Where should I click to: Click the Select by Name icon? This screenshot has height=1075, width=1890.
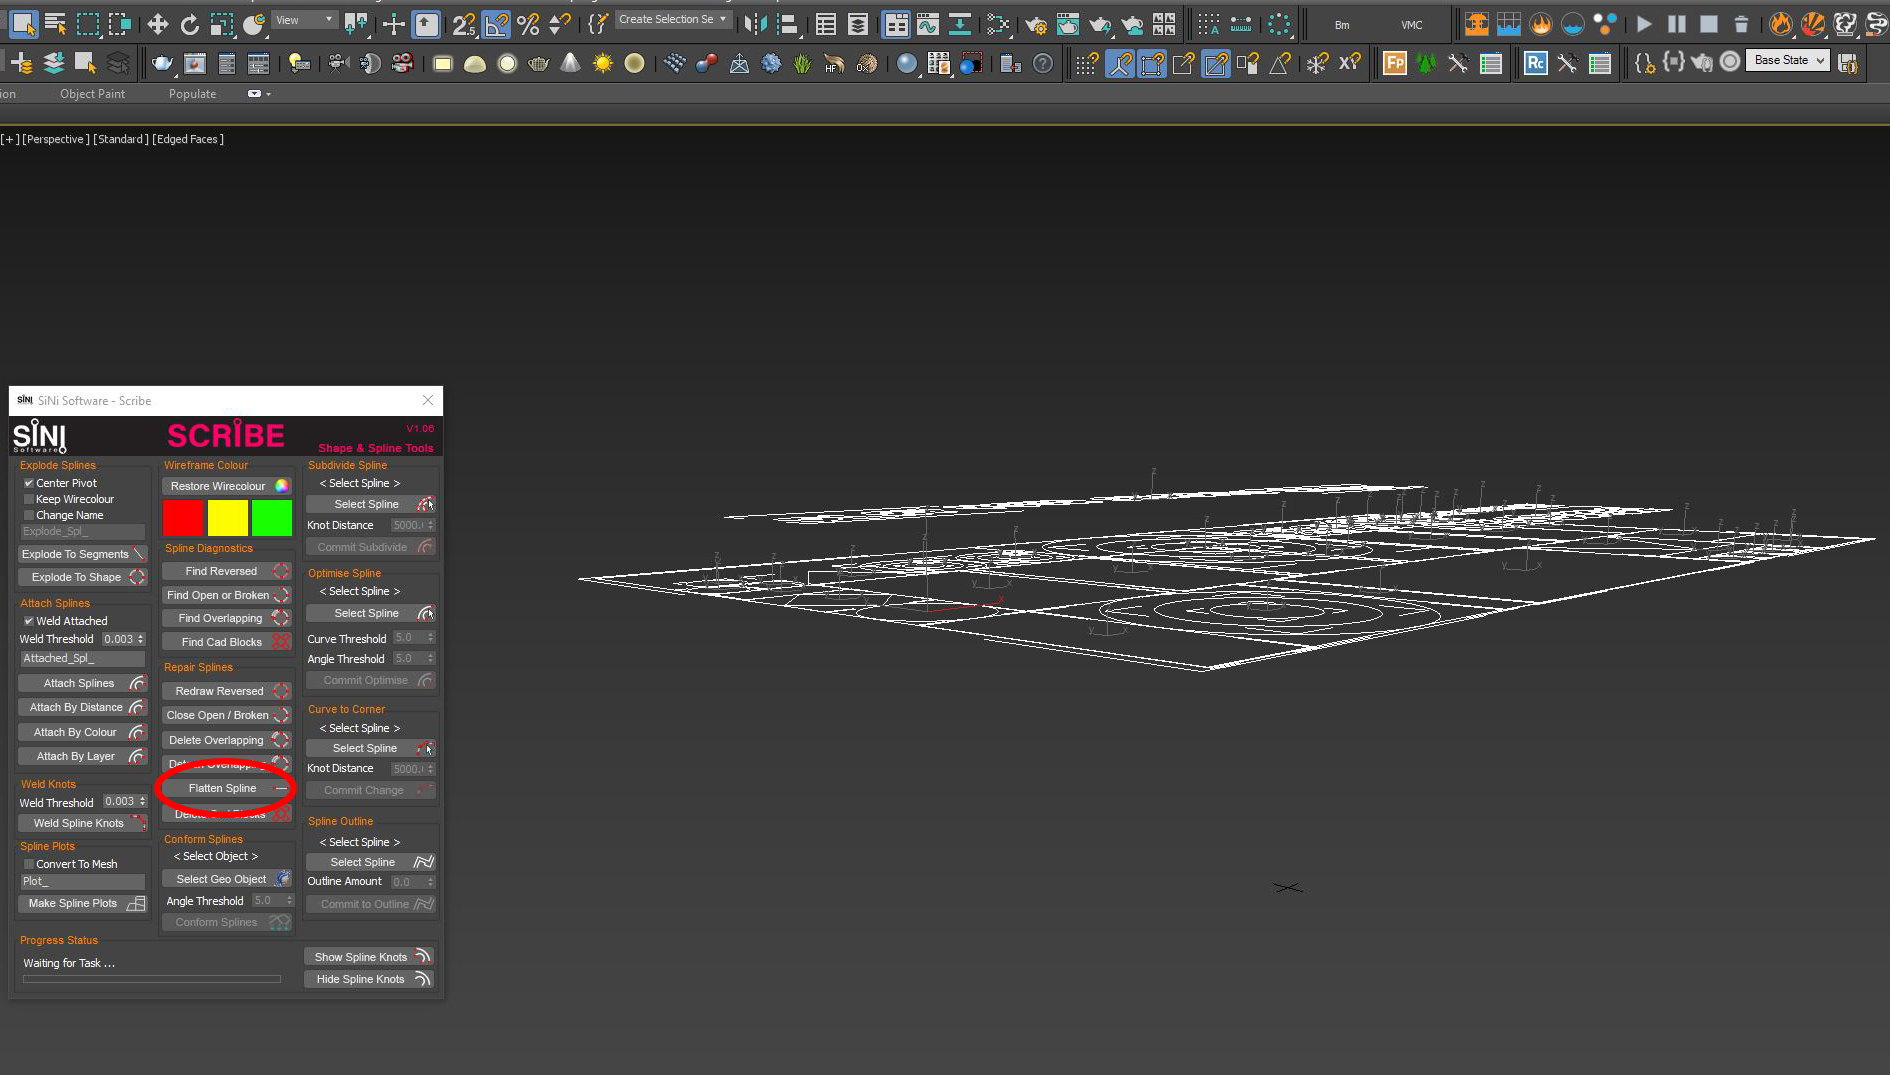[55, 23]
